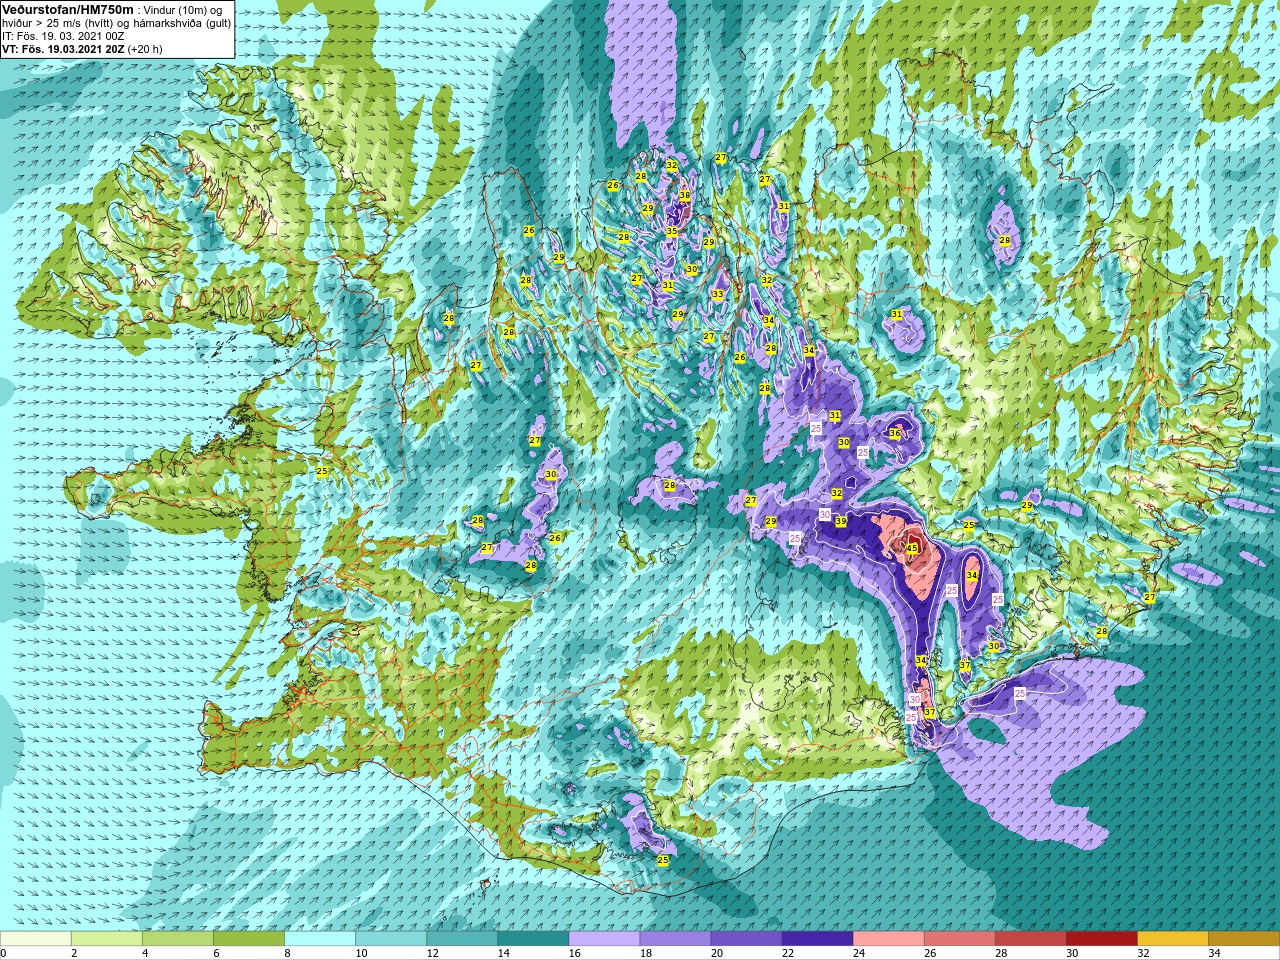This screenshot has width=1280, height=960.
Task: Select the 4–6 m/s legend swatch
Action: point(178,939)
